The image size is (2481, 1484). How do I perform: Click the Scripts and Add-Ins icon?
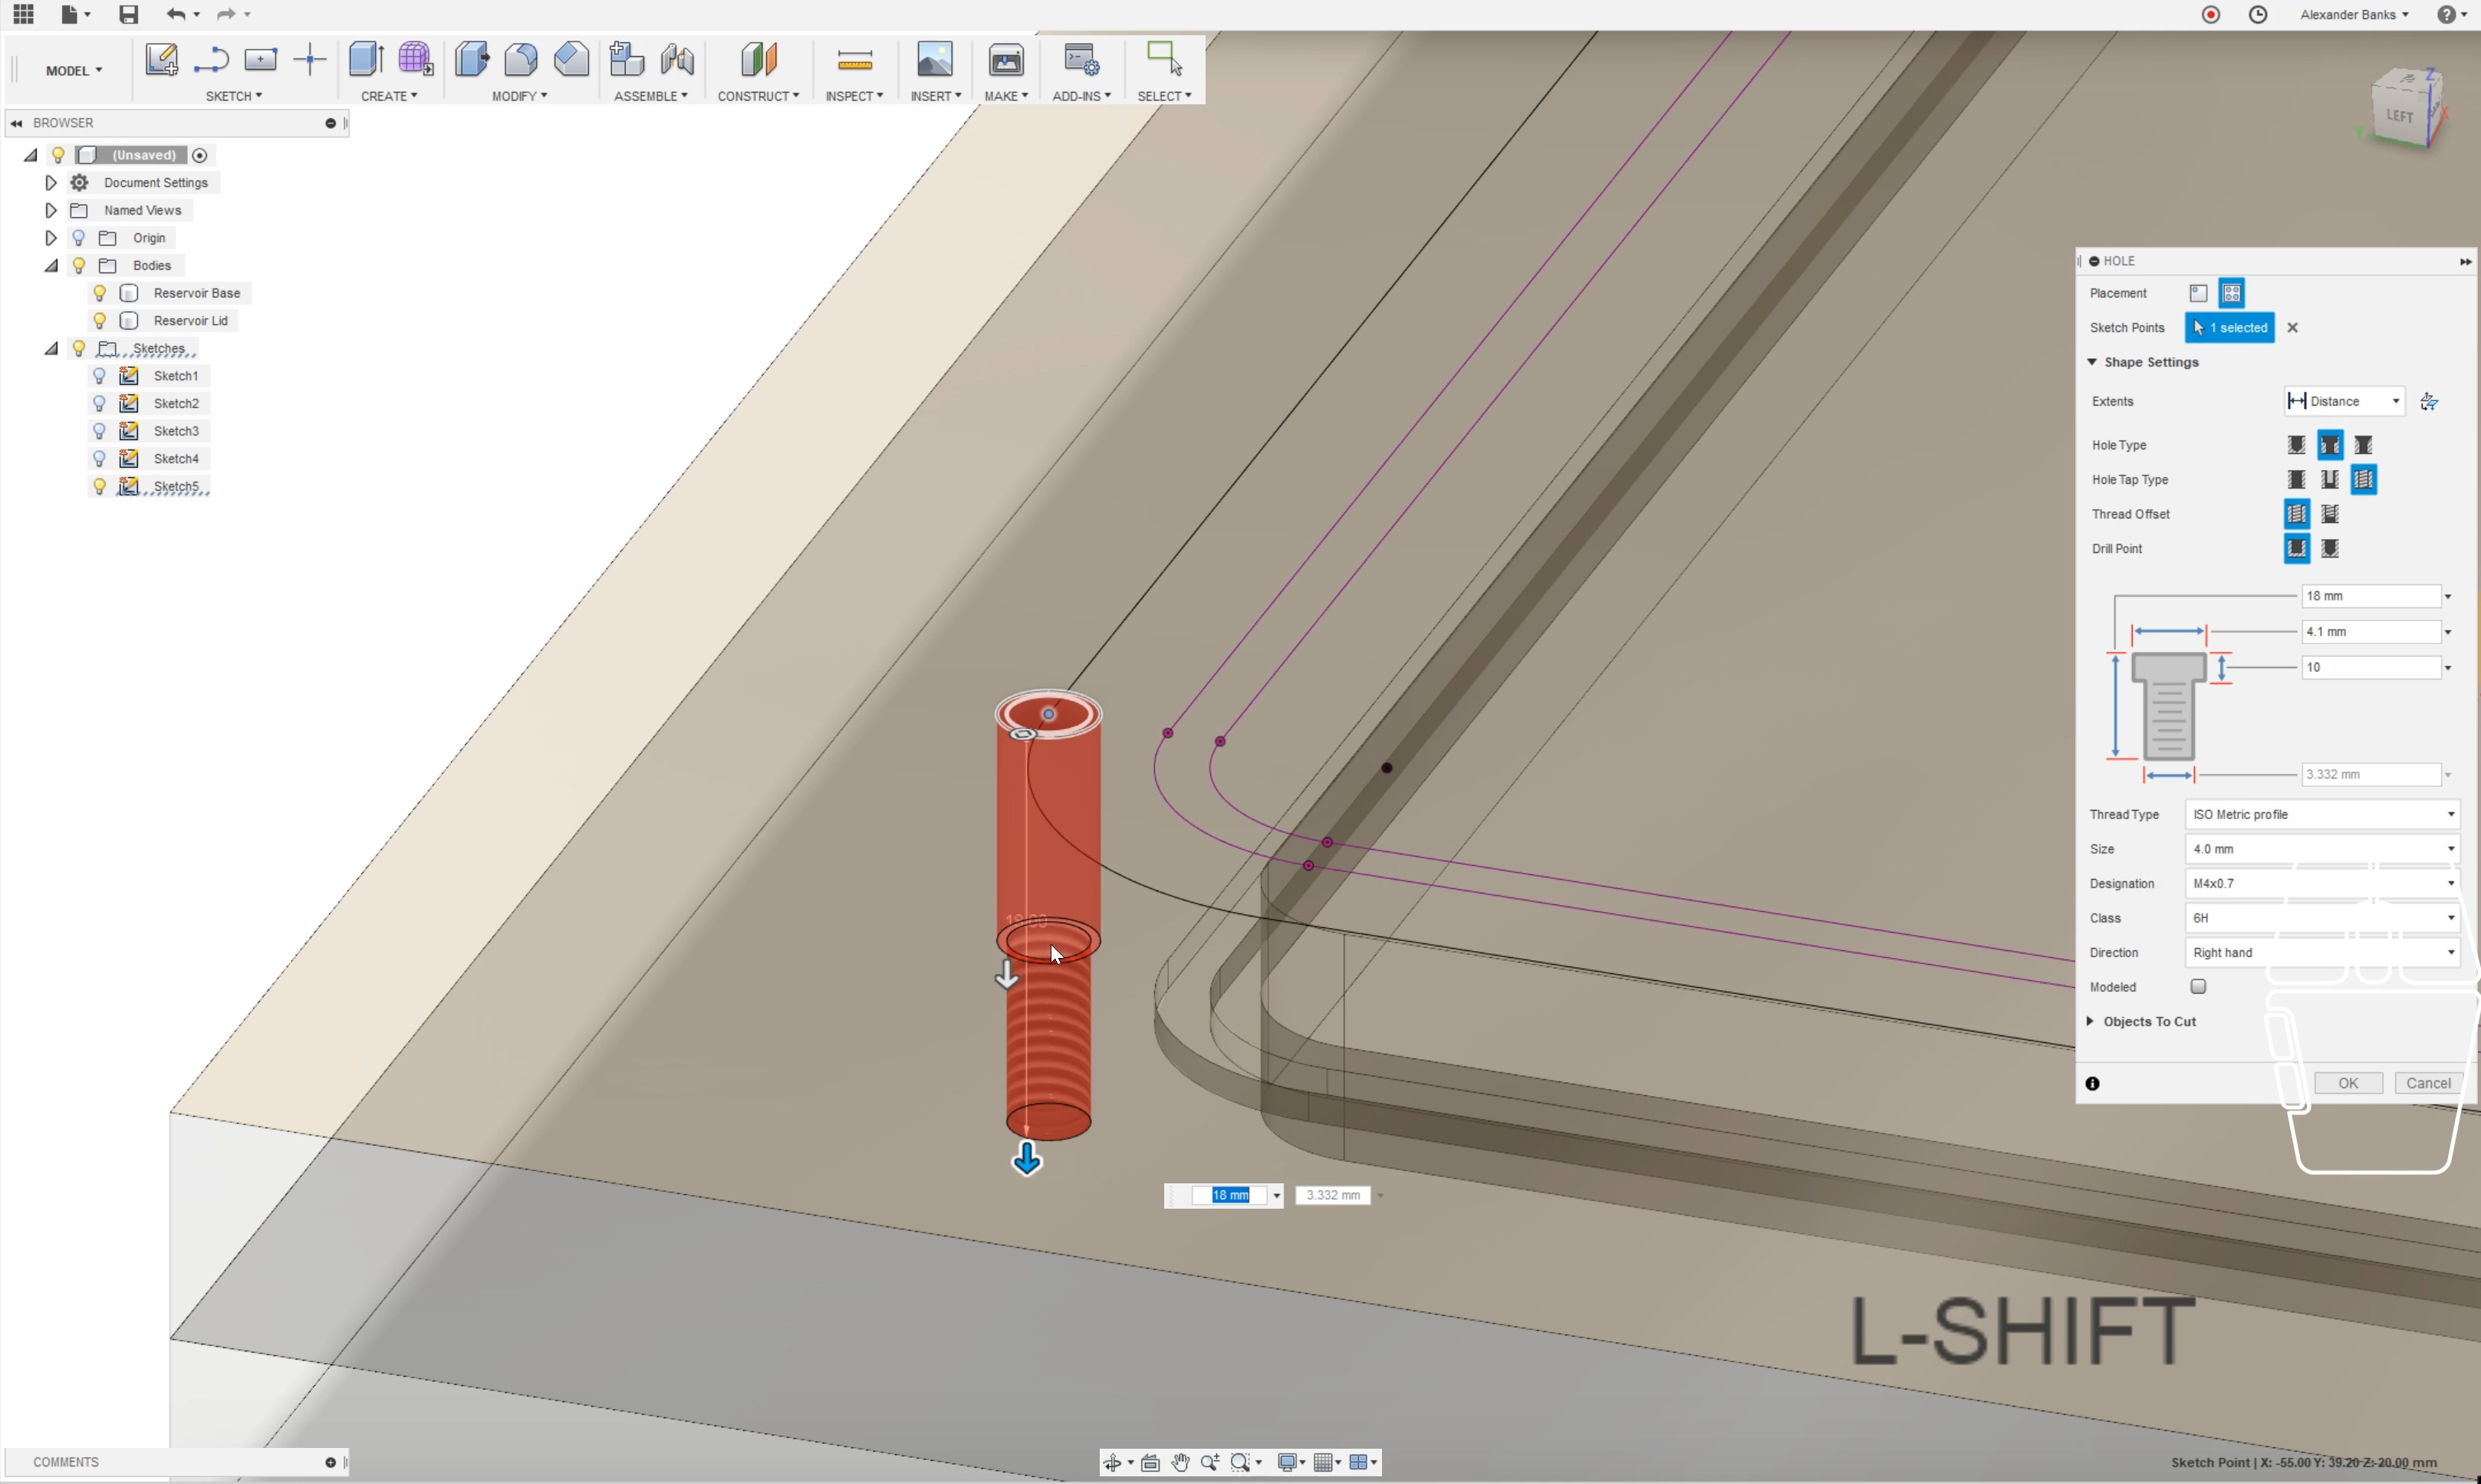click(1080, 61)
